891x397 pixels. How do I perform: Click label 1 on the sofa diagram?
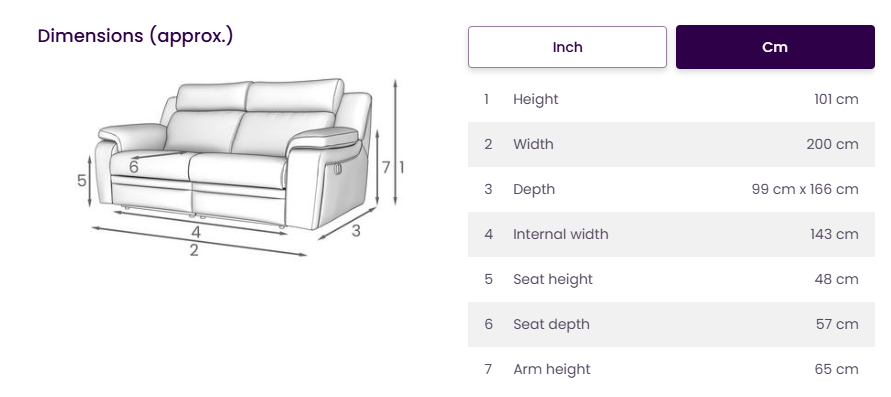coord(401,168)
